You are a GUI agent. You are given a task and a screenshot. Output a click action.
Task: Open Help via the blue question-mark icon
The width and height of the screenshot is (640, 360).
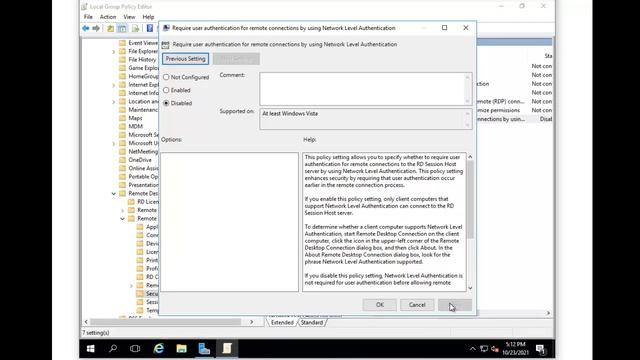150,28
